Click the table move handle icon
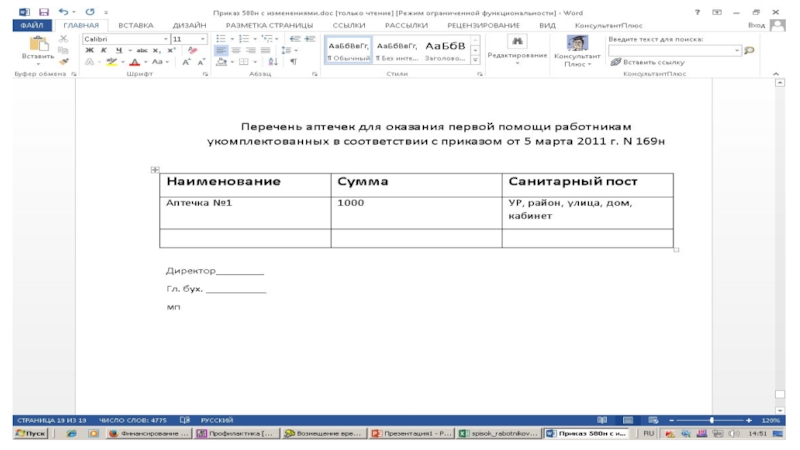 click(154, 171)
